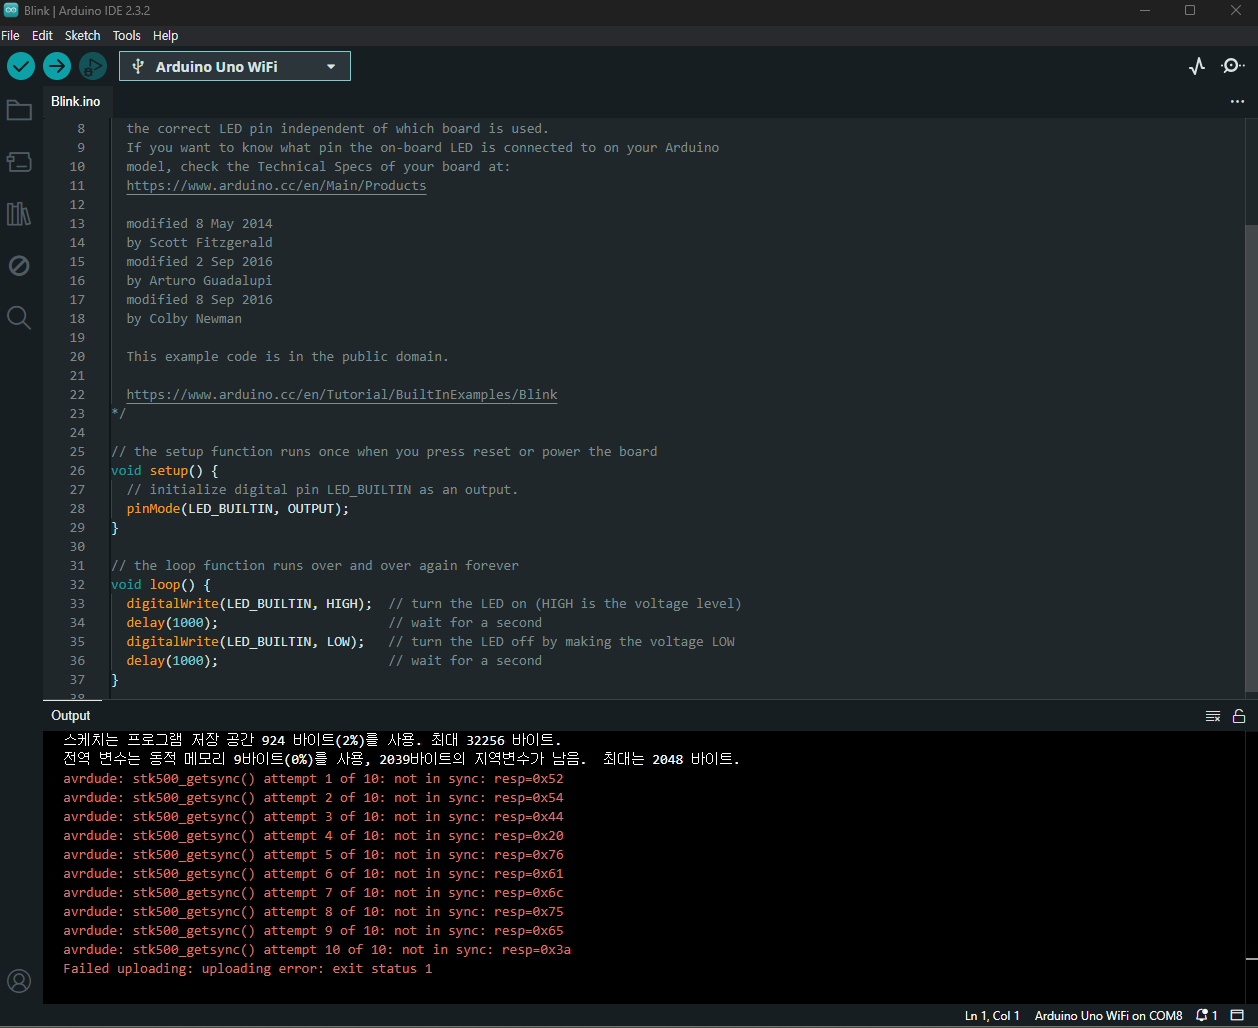Open the Sketch menu
The image size is (1258, 1028).
82,35
